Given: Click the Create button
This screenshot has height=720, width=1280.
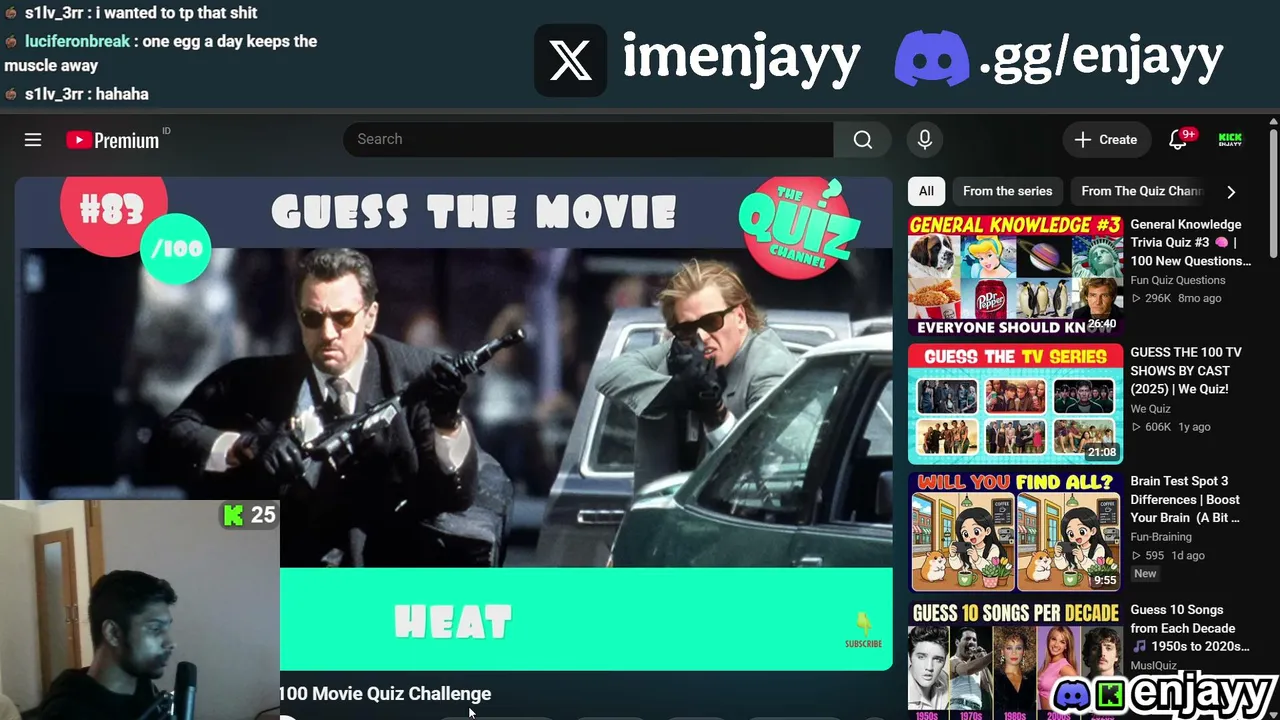Looking at the screenshot, I should (1106, 140).
